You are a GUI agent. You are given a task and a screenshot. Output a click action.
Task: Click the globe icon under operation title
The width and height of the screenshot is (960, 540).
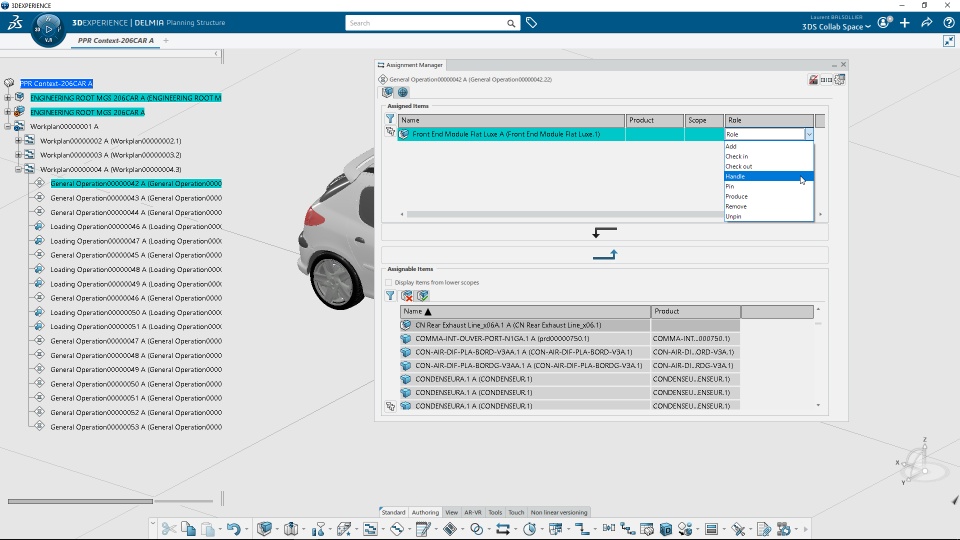click(x=403, y=92)
